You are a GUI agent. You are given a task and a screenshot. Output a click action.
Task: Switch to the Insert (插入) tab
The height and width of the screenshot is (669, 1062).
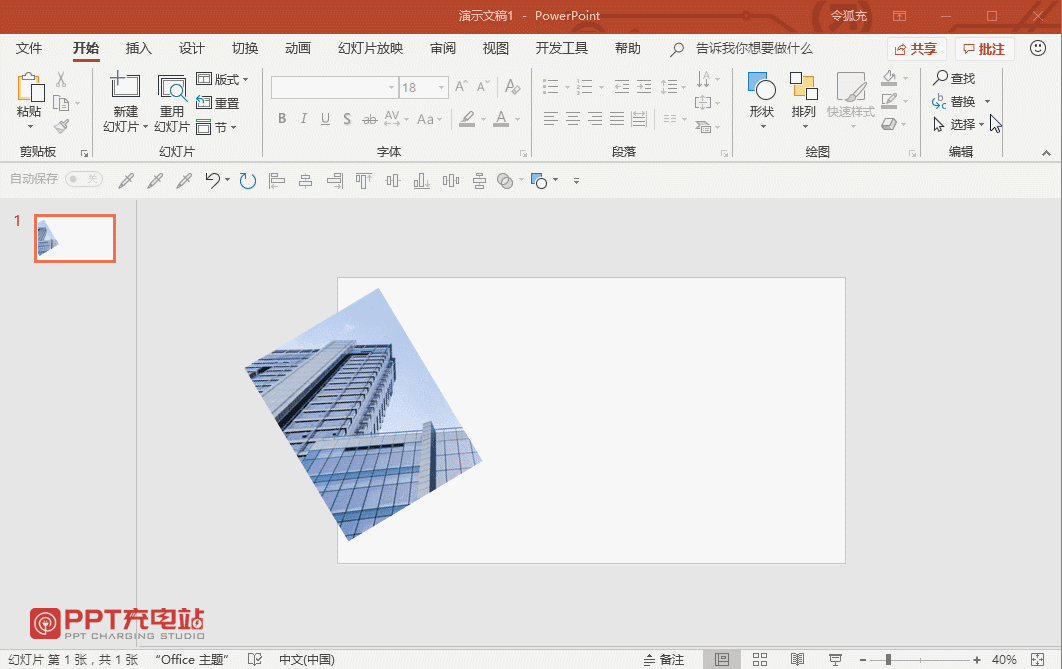click(138, 48)
